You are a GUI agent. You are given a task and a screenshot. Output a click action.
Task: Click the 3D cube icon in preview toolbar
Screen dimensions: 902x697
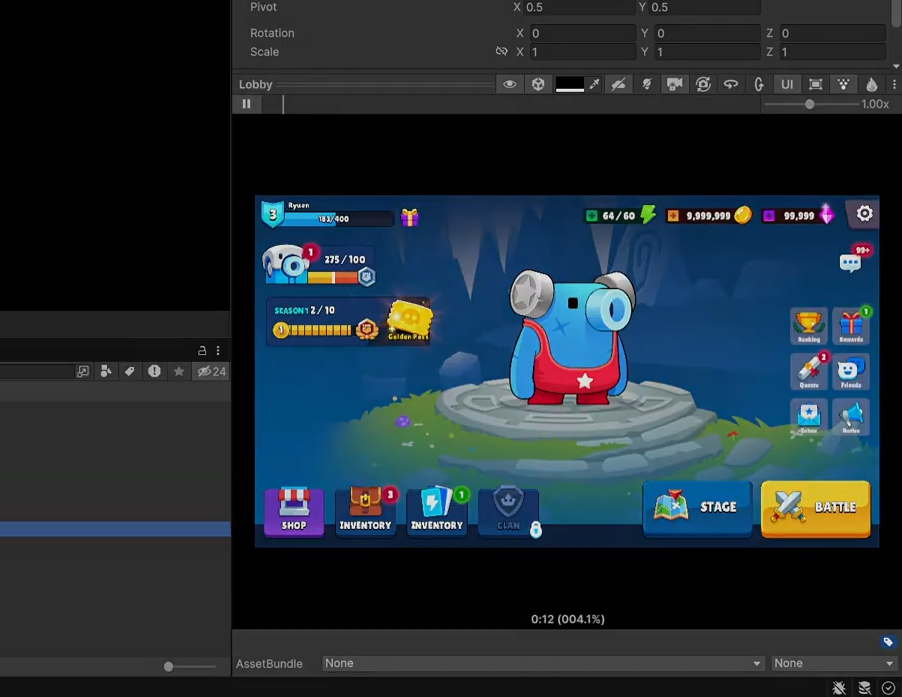pyautogui.click(x=538, y=85)
